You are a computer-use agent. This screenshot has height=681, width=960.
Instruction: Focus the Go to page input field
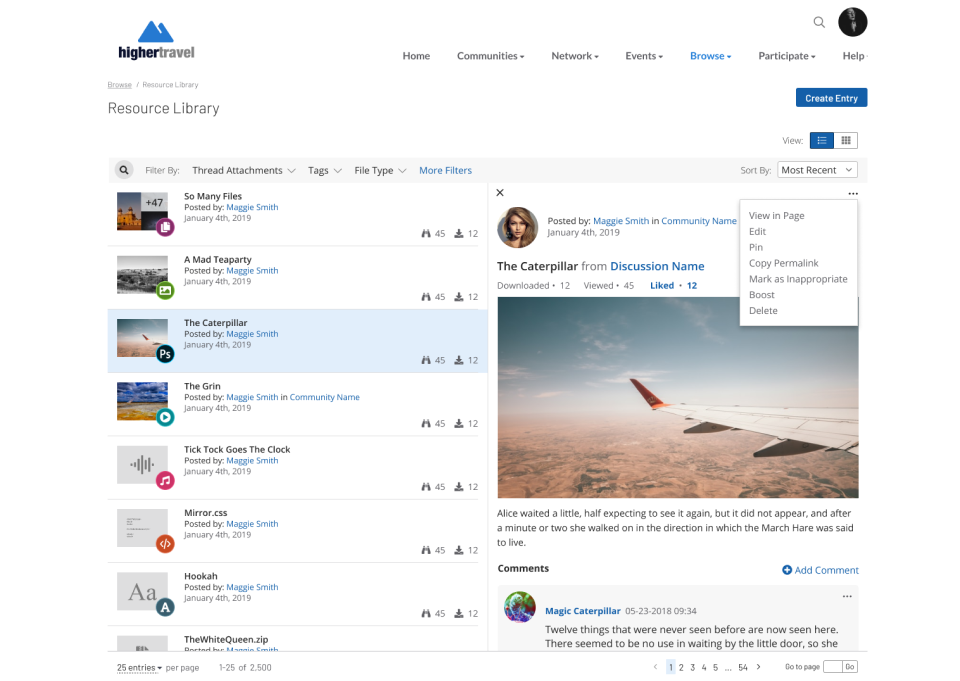coord(833,667)
